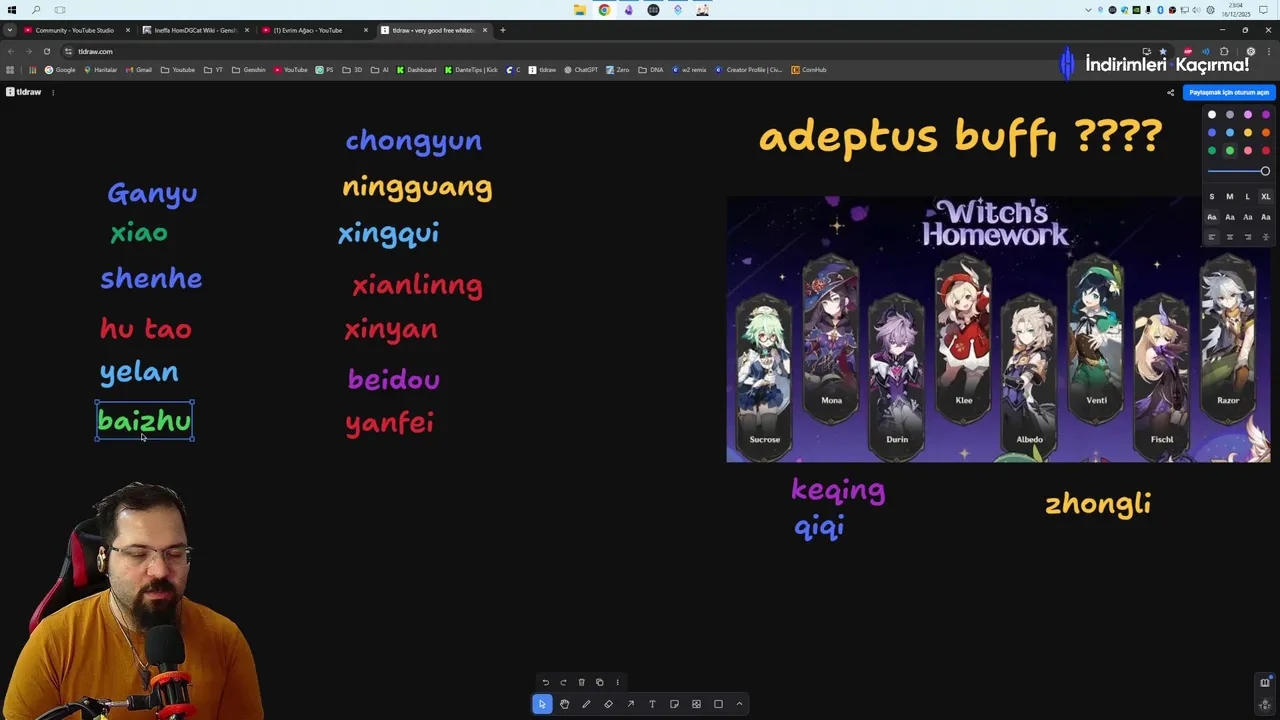
Task: Click the share icon beside sign-in button
Action: tap(1170, 92)
